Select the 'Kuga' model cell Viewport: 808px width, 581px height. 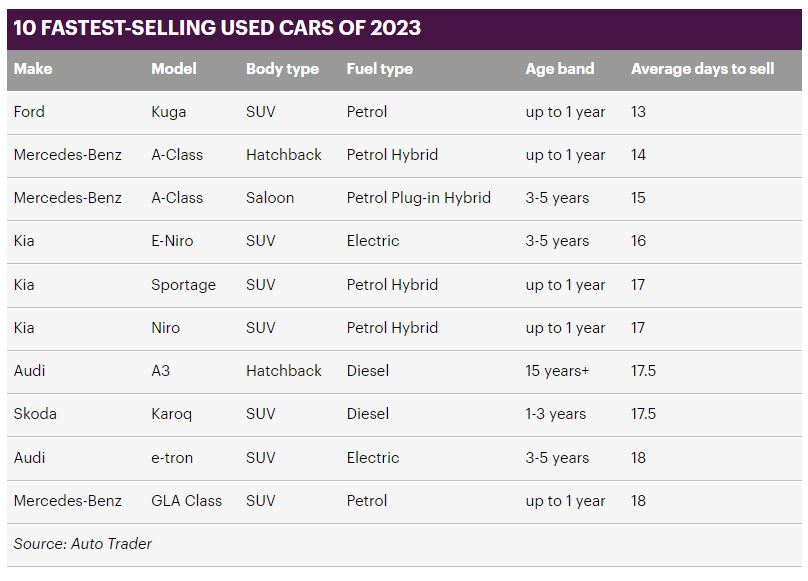[168, 112]
